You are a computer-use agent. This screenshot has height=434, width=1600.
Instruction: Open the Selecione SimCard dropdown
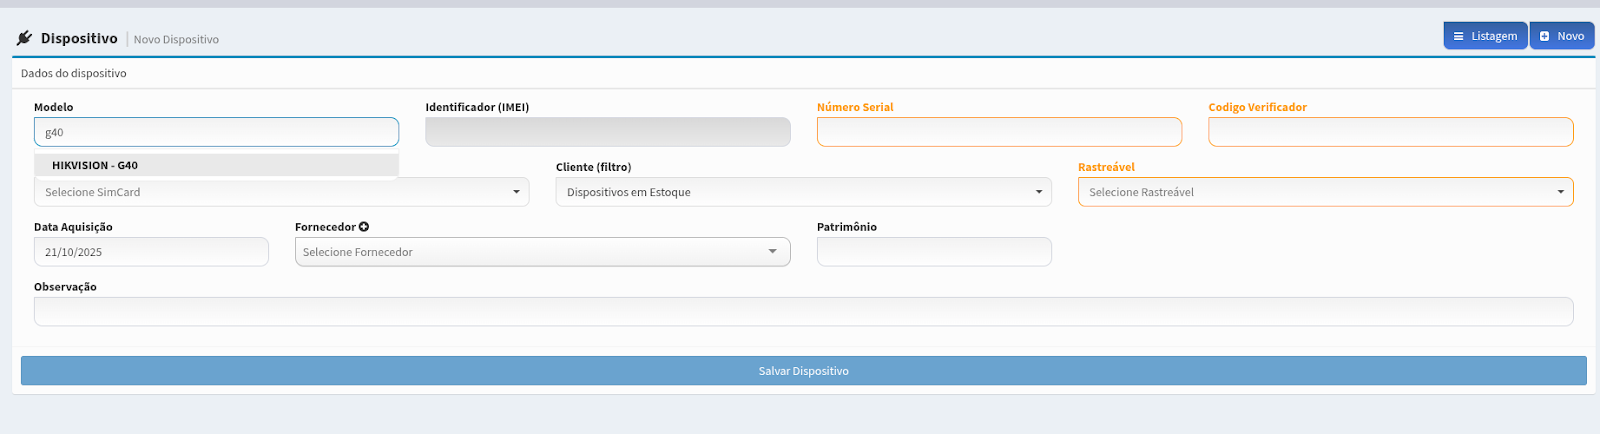tap(282, 192)
